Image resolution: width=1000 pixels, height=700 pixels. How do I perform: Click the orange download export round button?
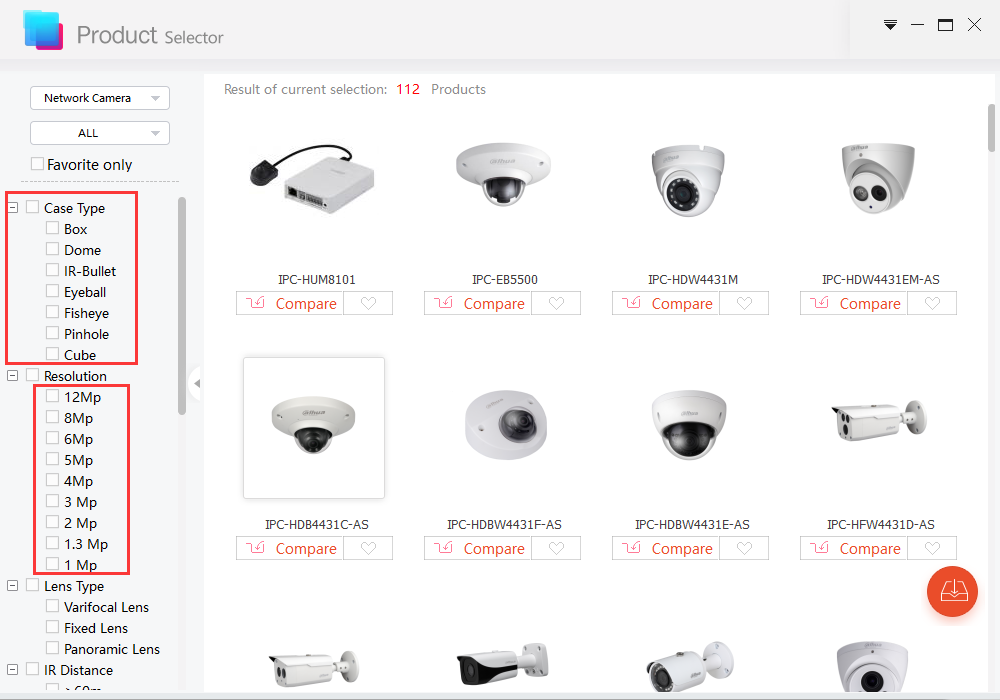(x=952, y=591)
